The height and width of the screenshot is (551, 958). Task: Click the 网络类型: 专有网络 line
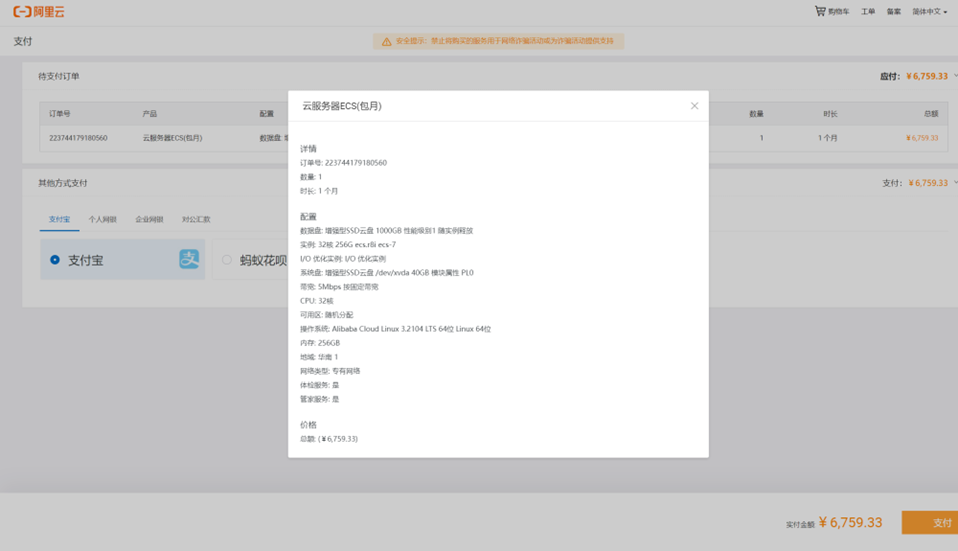pos(330,371)
